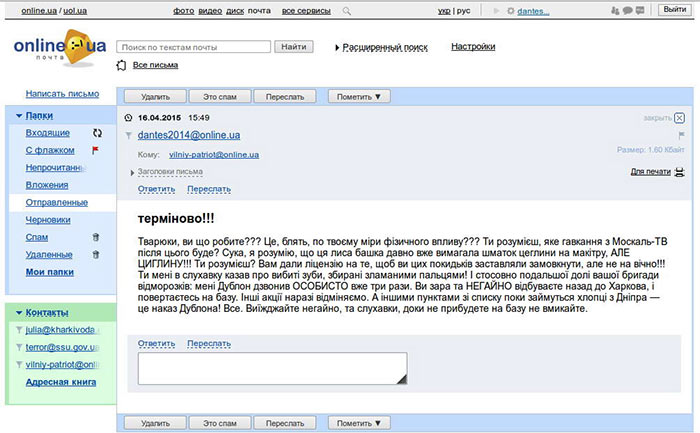Click Переслать link under message headers

(x=209, y=189)
